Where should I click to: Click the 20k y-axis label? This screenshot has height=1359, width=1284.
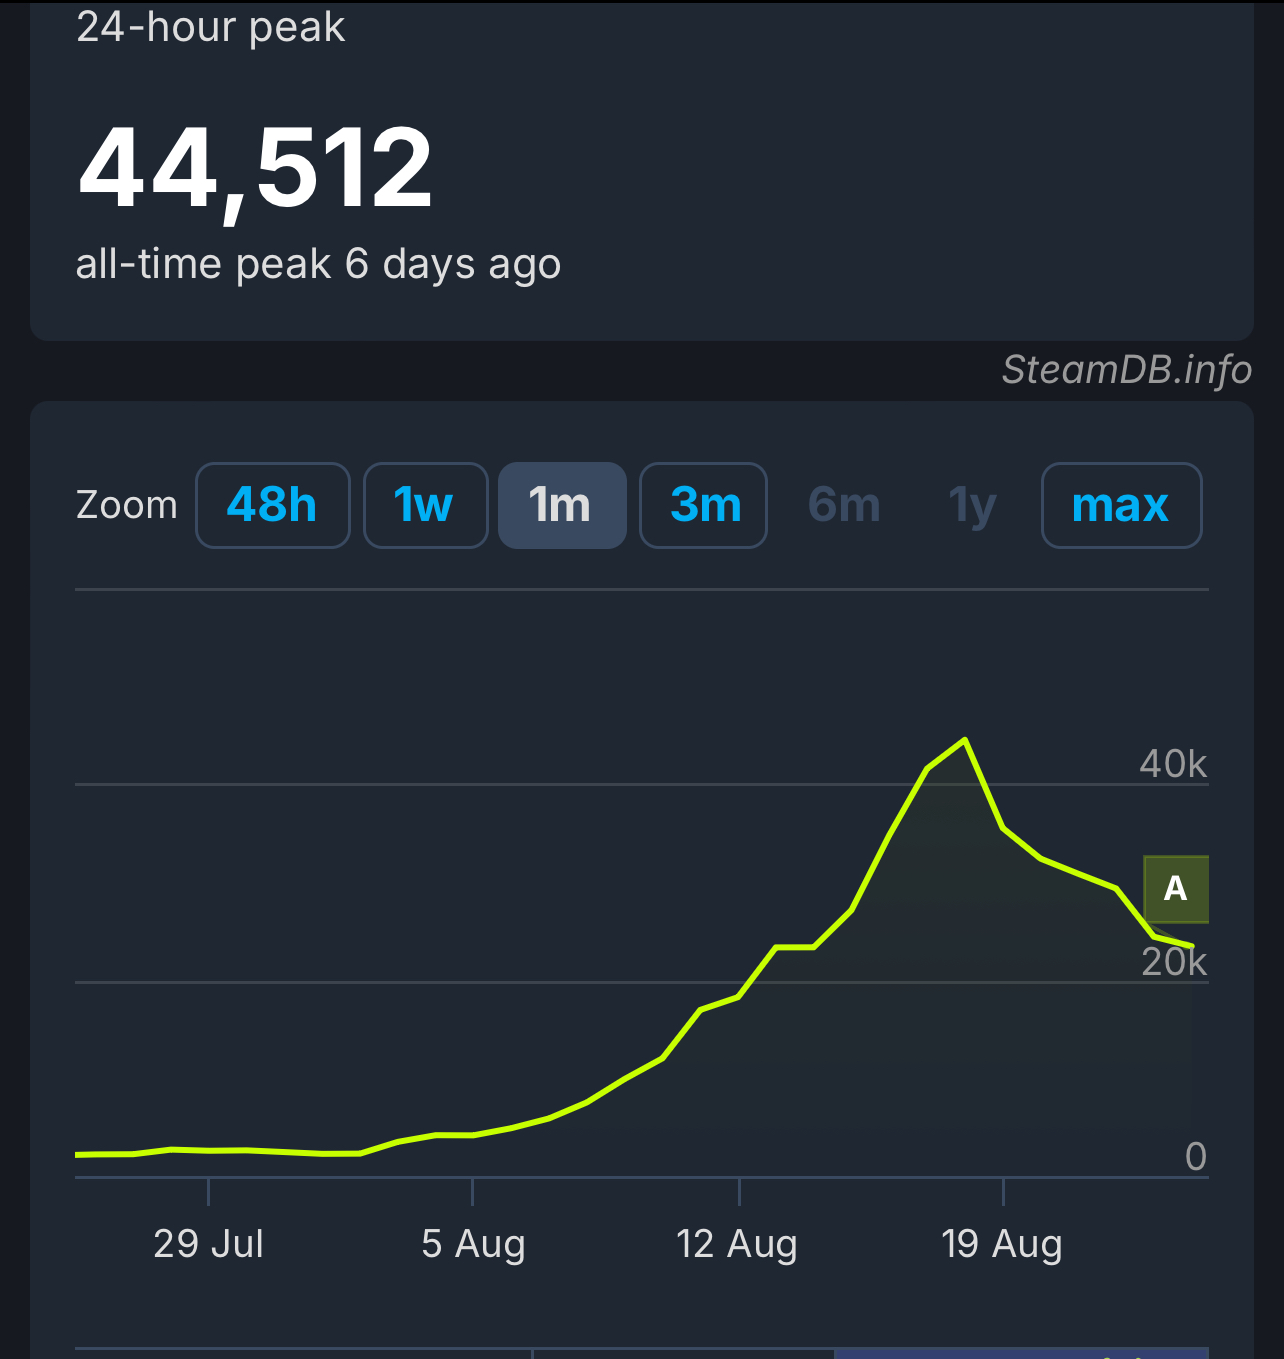(x=1174, y=962)
